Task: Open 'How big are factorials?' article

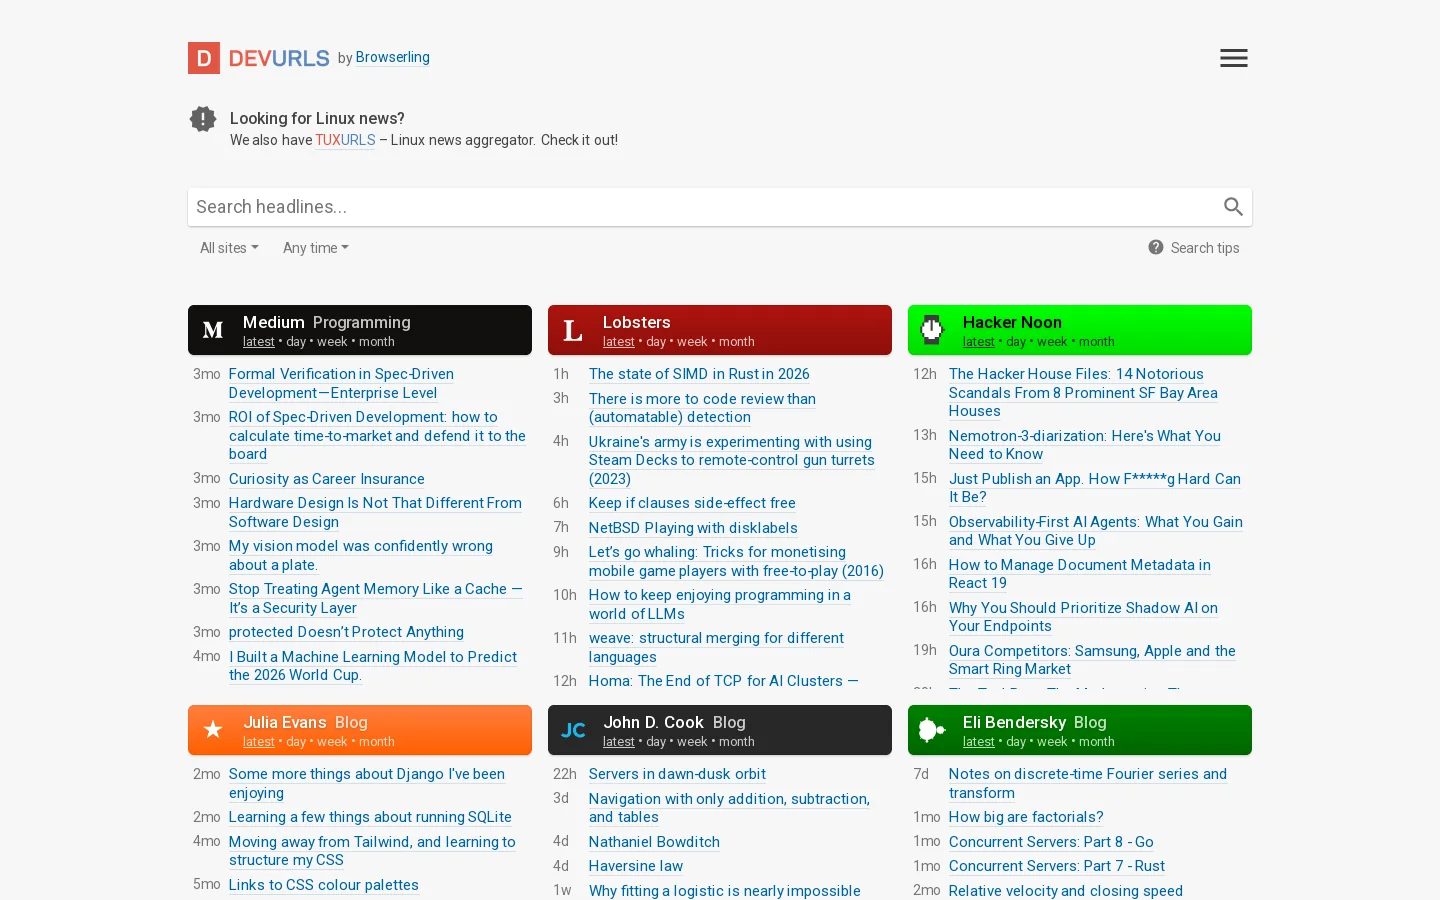Action: pyautogui.click(x=1026, y=817)
